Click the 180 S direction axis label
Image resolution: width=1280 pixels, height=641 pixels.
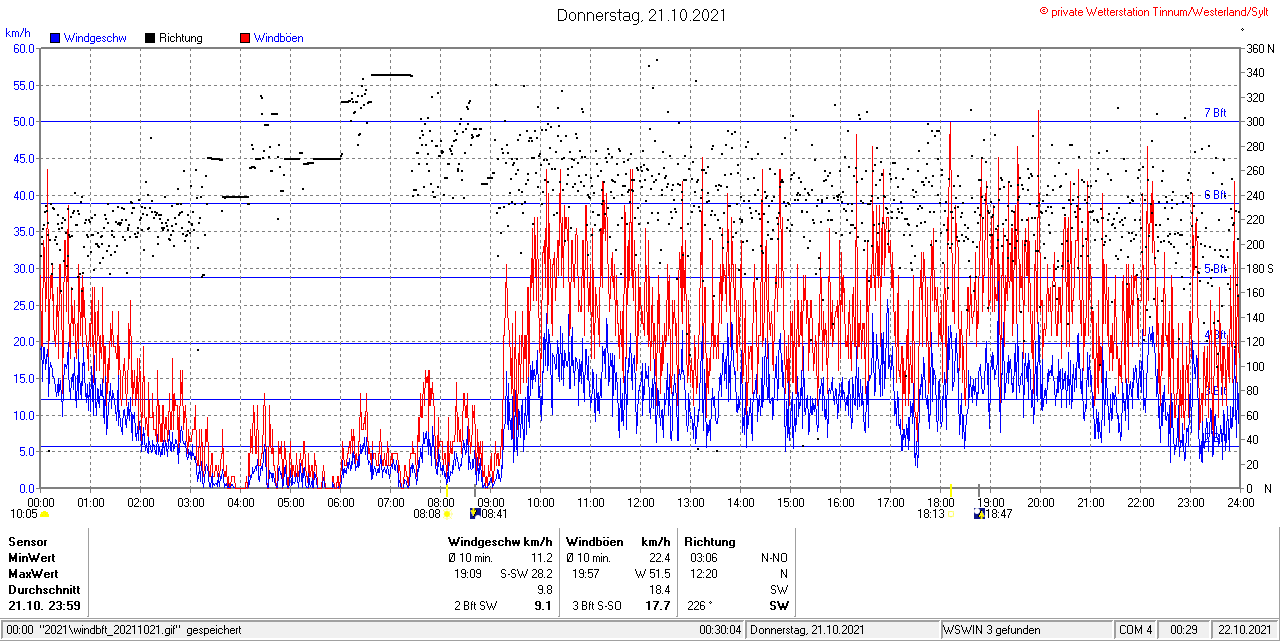(x=1260, y=269)
